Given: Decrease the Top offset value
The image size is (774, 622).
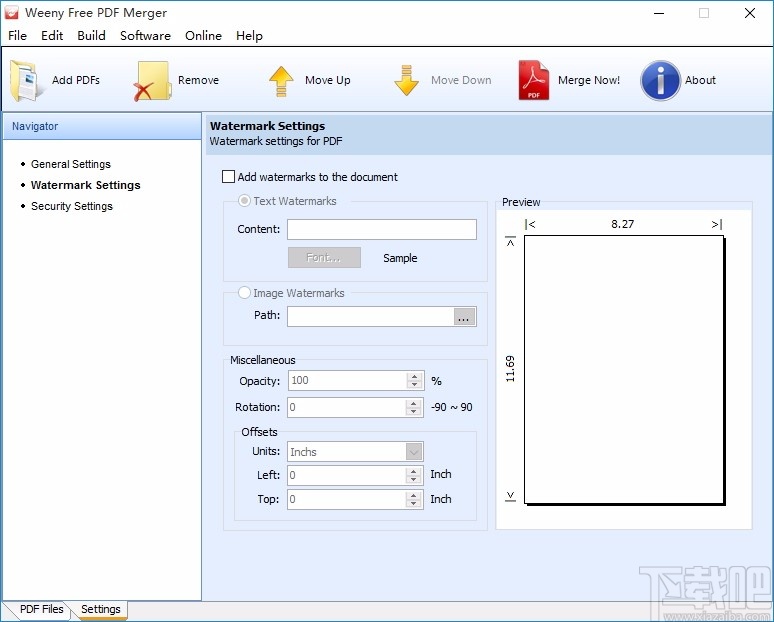Looking at the screenshot, I should click(x=414, y=503).
